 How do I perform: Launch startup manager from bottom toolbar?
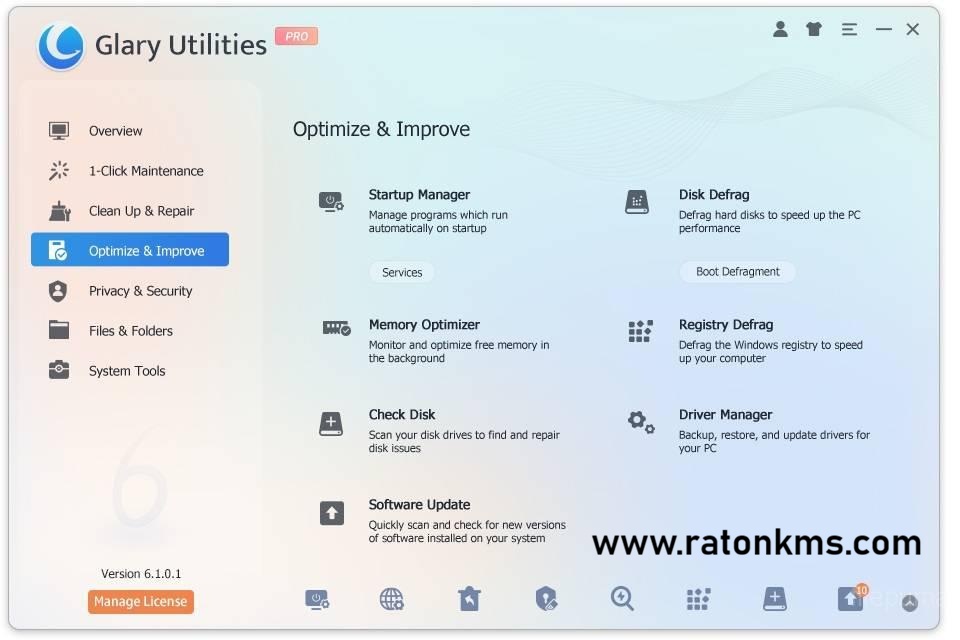point(317,599)
